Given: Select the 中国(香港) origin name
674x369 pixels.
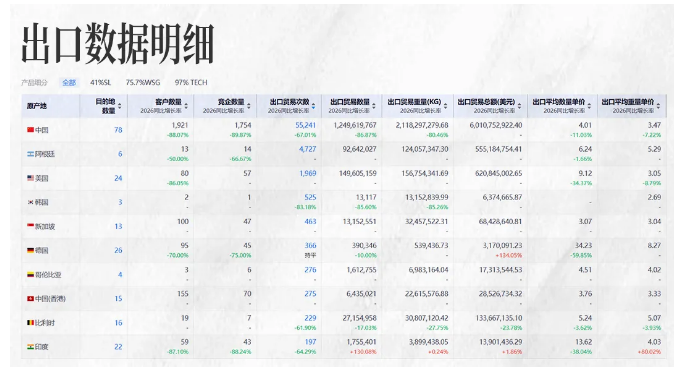Looking at the screenshot, I should pyautogui.click(x=50, y=298).
